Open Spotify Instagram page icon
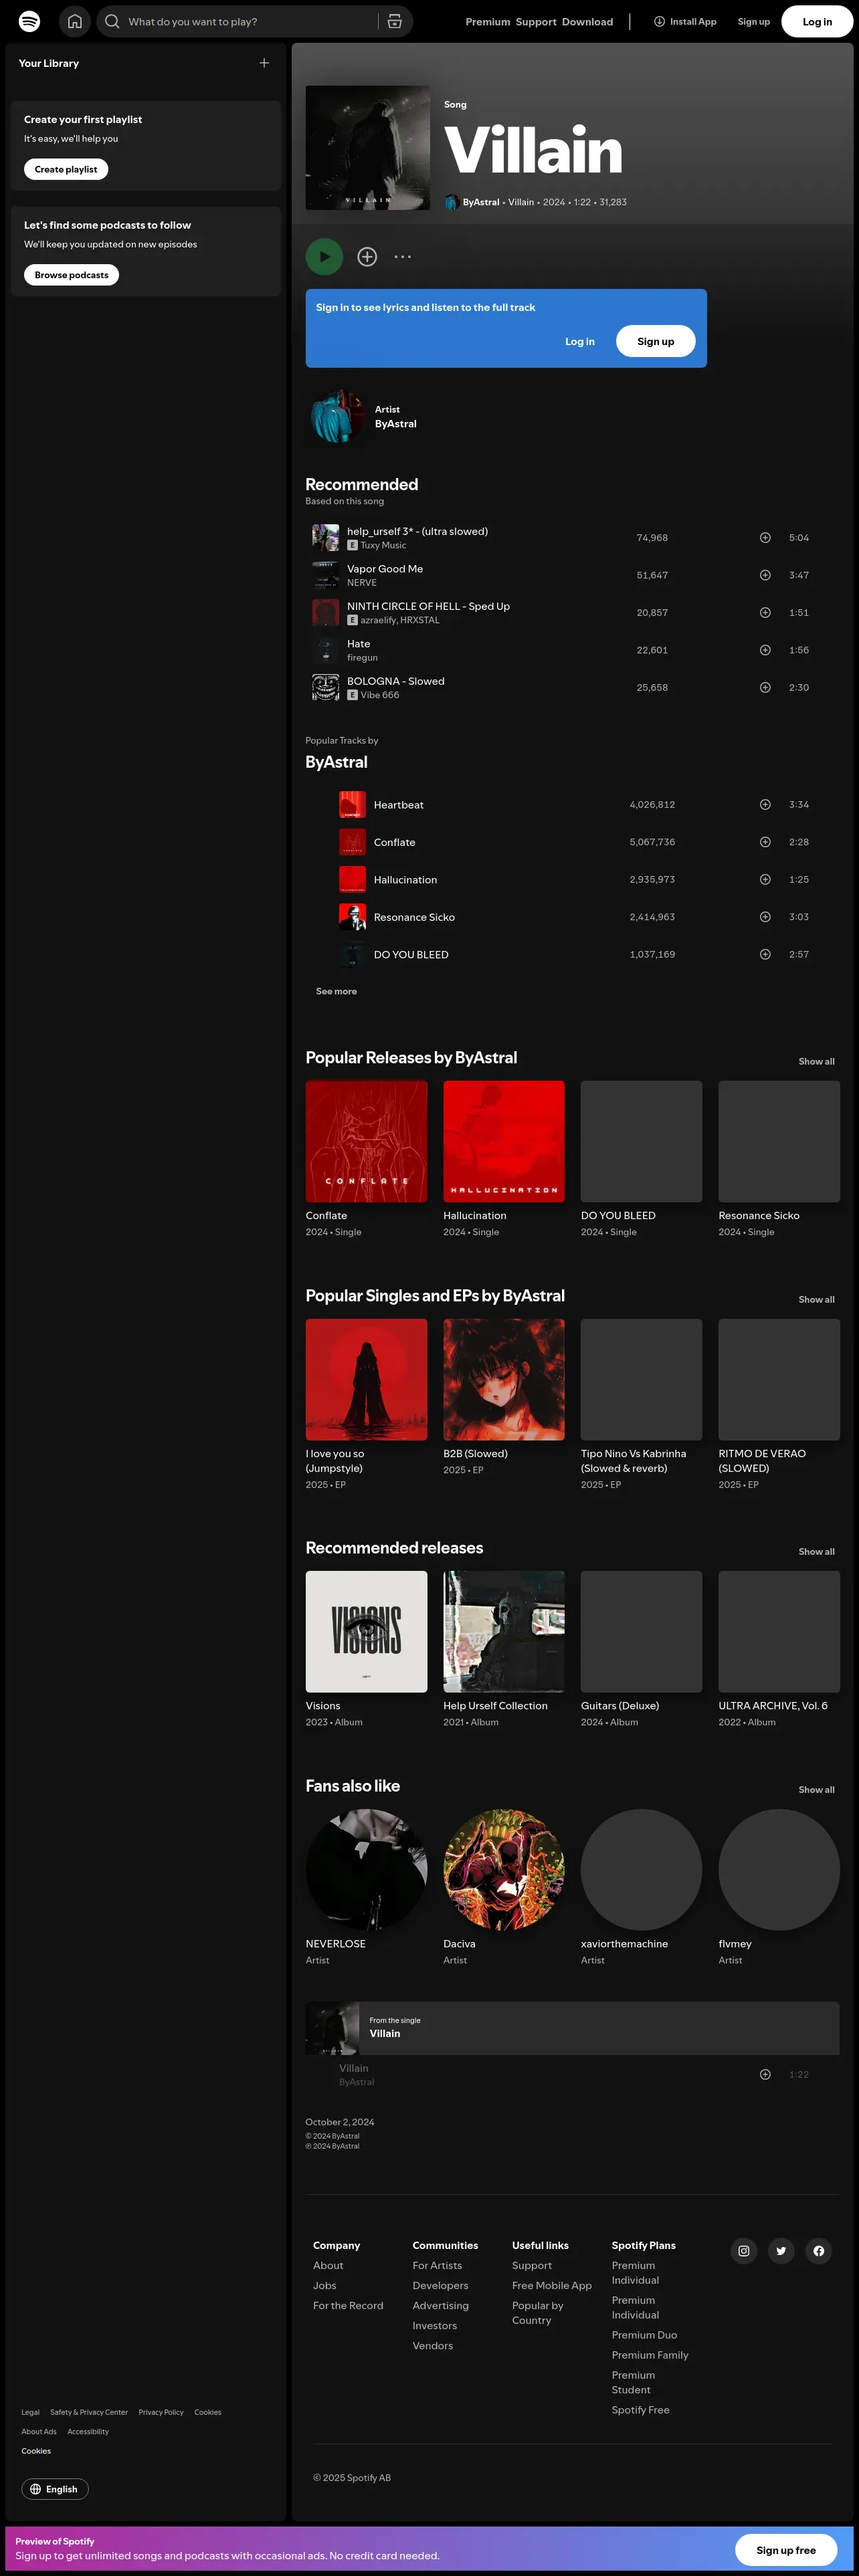Image resolution: width=859 pixels, height=2576 pixels. [x=744, y=2251]
